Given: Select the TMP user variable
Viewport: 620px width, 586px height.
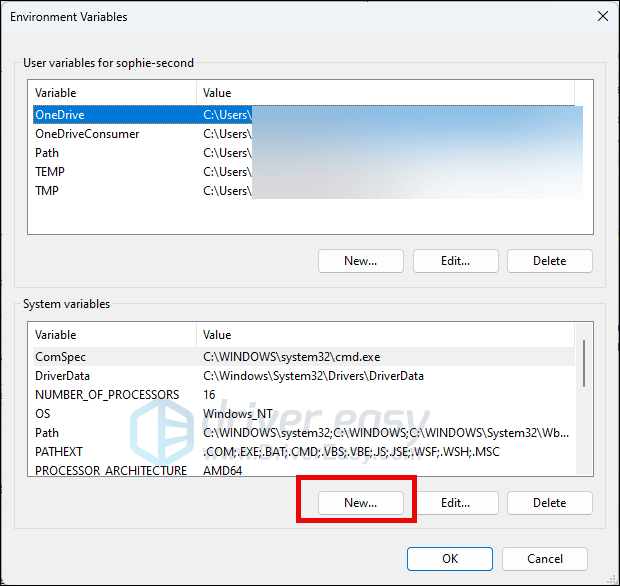Looking at the screenshot, I should coord(47,191).
